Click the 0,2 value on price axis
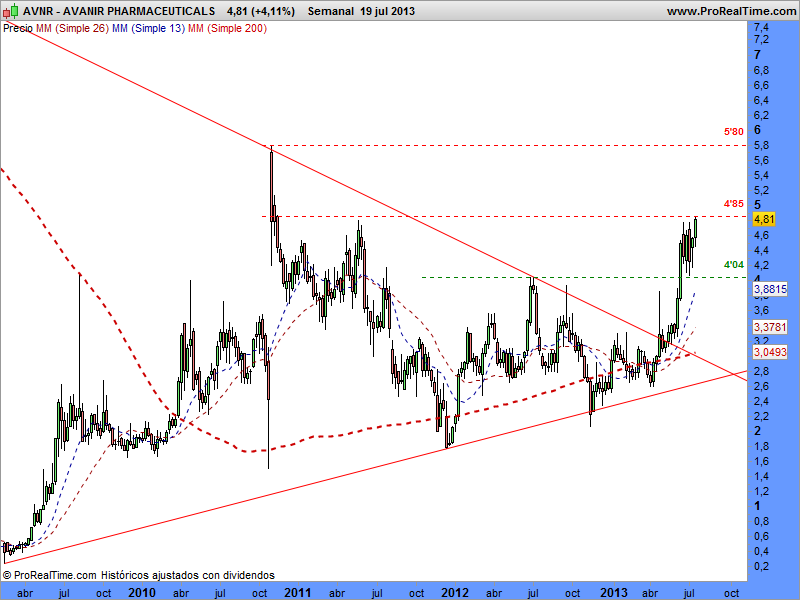 tap(761, 566)
